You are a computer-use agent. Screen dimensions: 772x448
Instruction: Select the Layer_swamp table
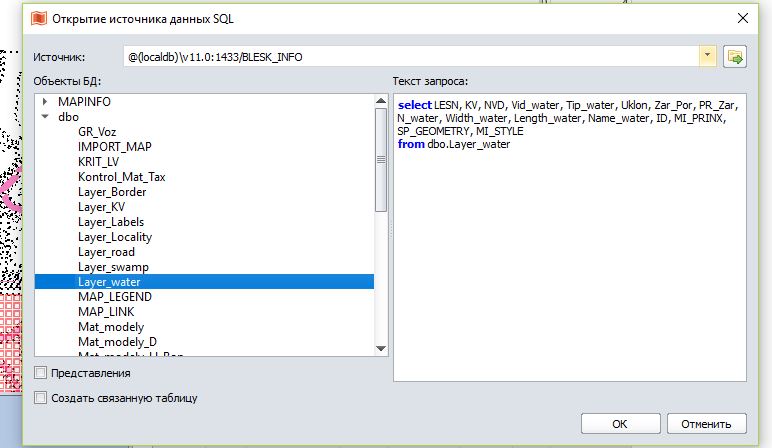tap(113, 267)
